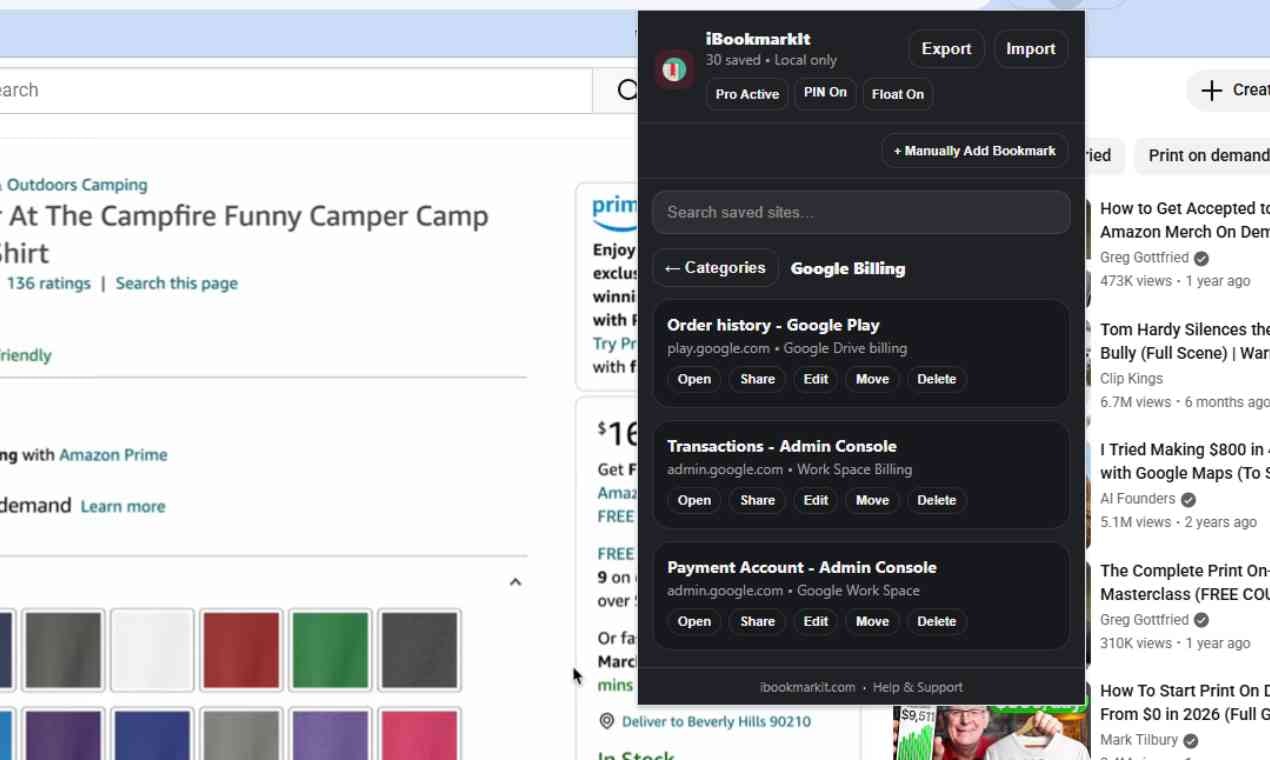The width and height of the screenshot is (1270, 760).
Task: Delete the Transactions Admin Console bookmark
Action: (936, 500)
